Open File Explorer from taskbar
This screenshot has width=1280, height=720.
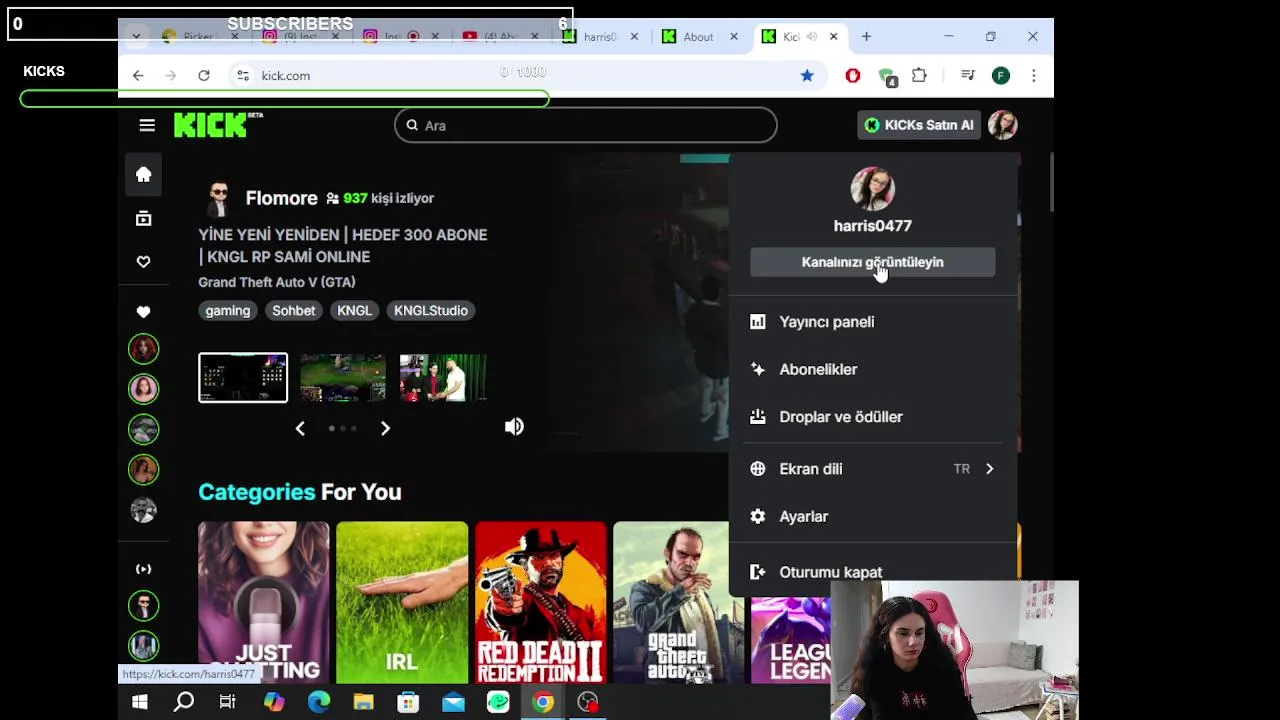click(x=363, y=702)
